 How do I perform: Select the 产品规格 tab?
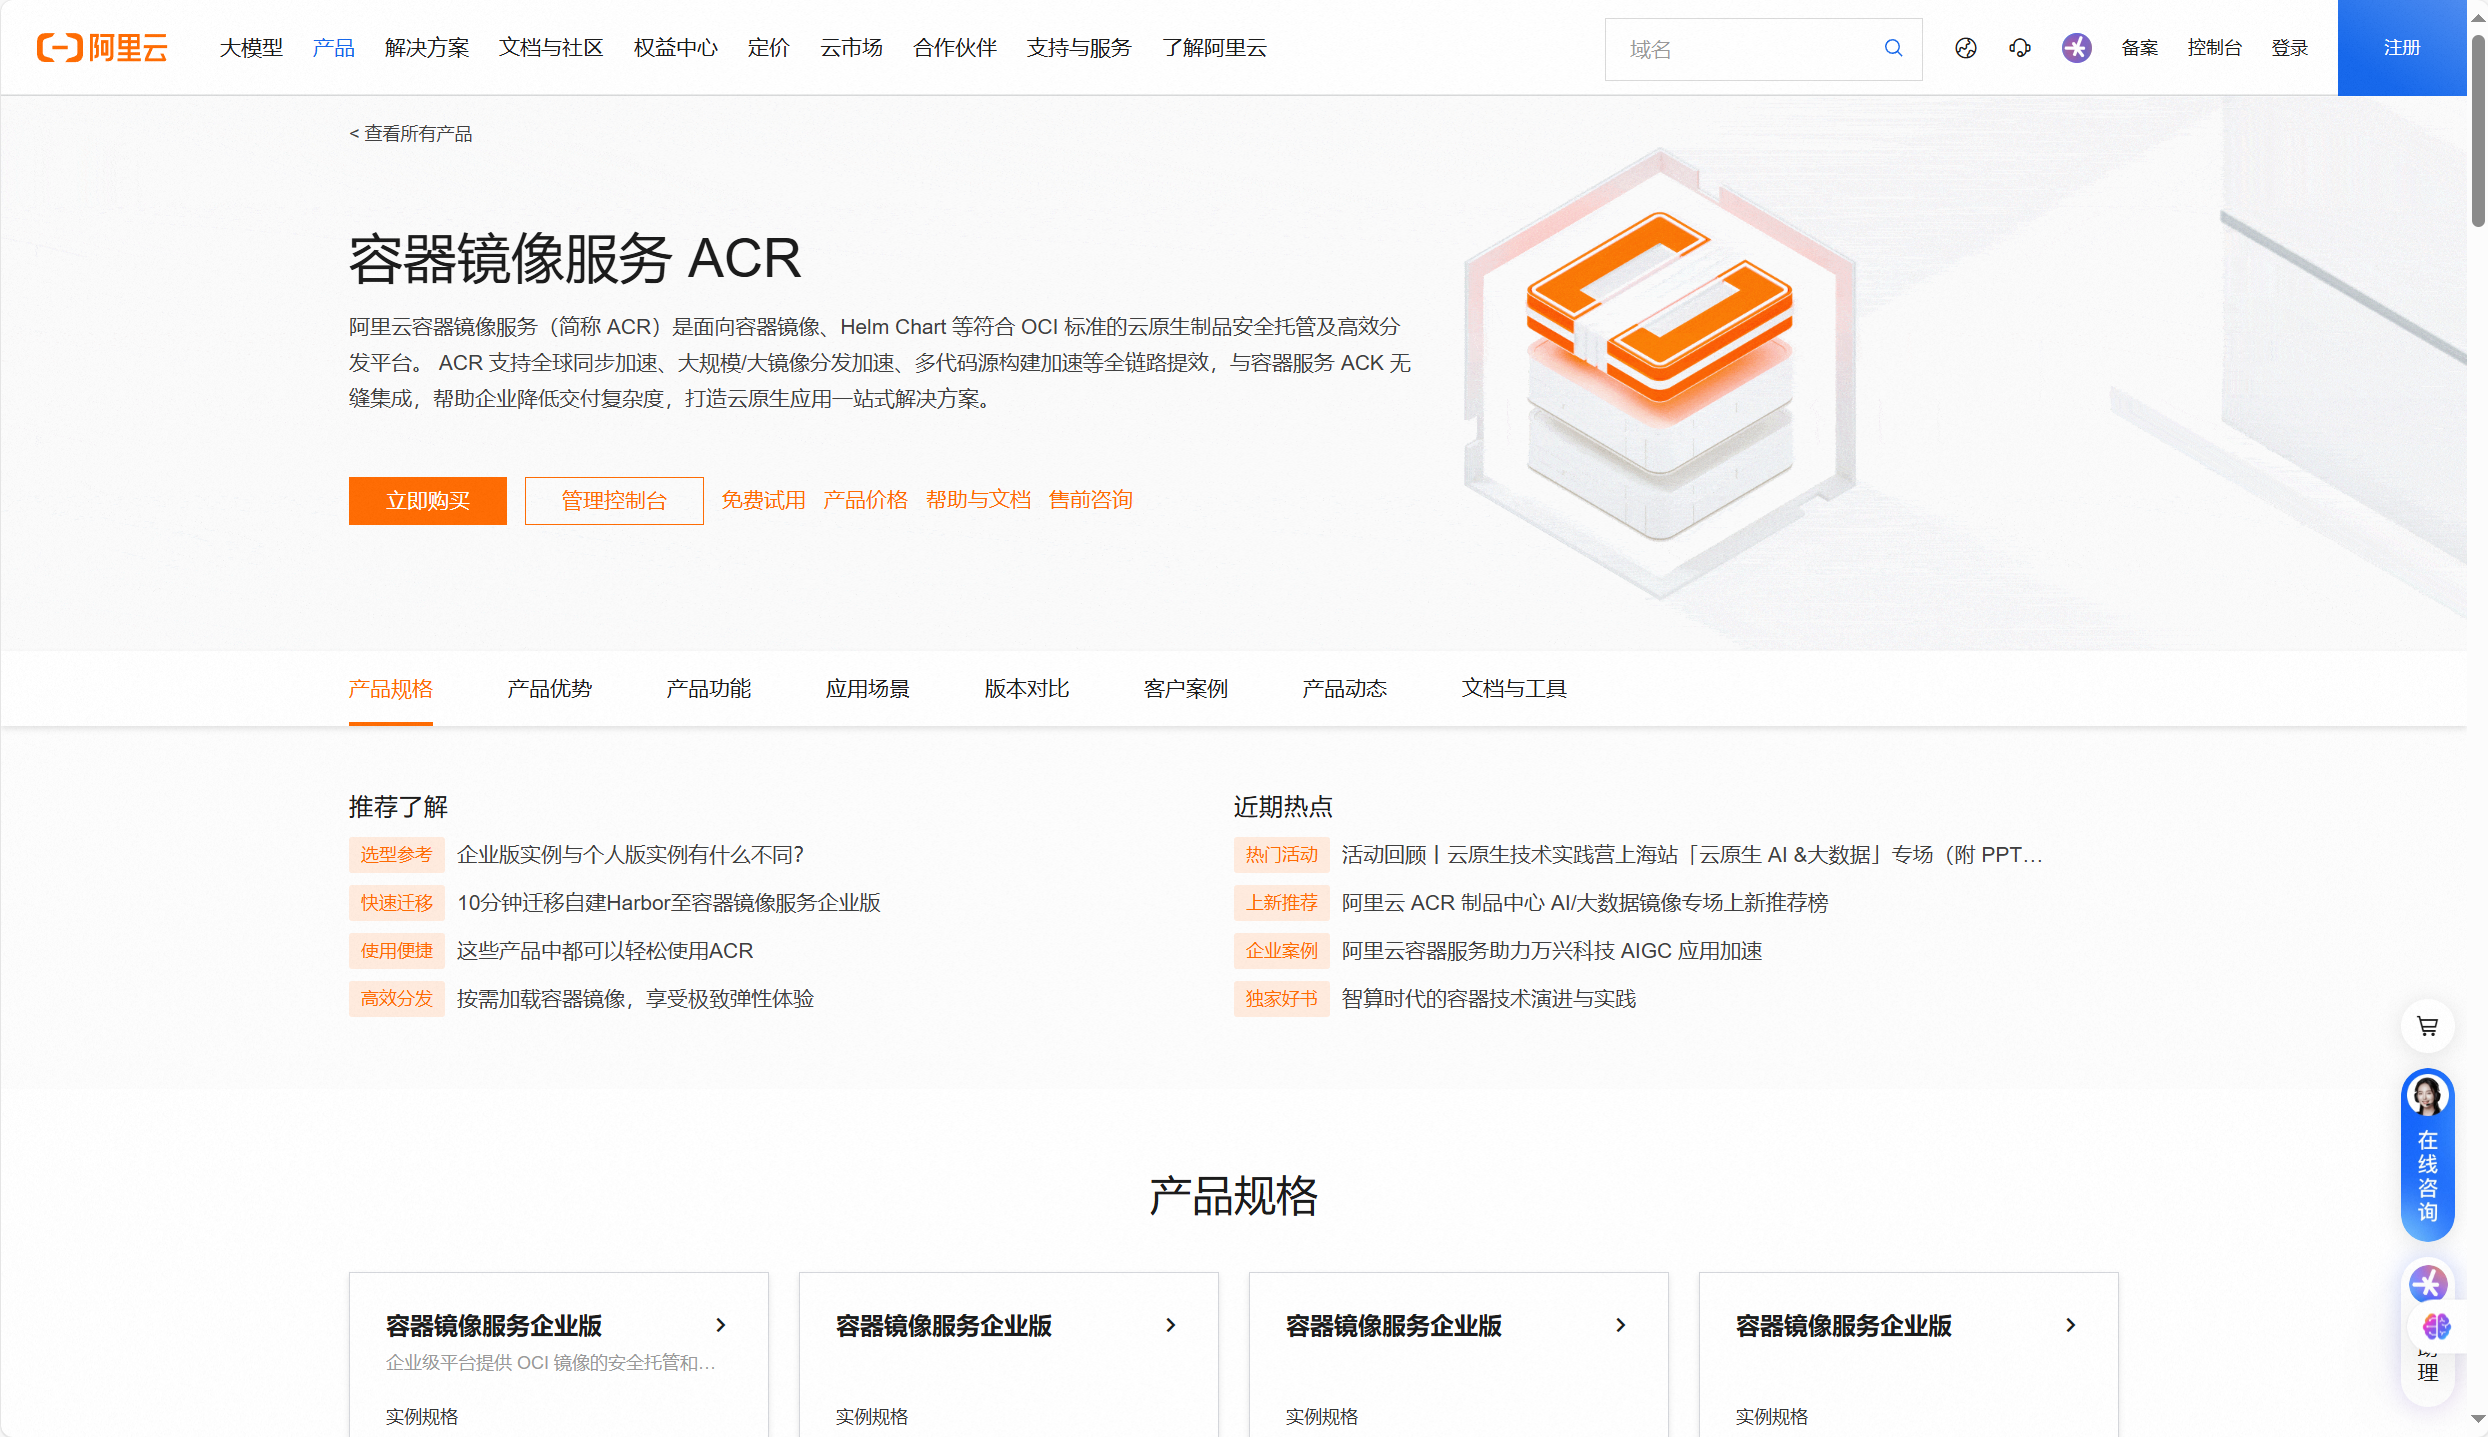pos(391,689)
